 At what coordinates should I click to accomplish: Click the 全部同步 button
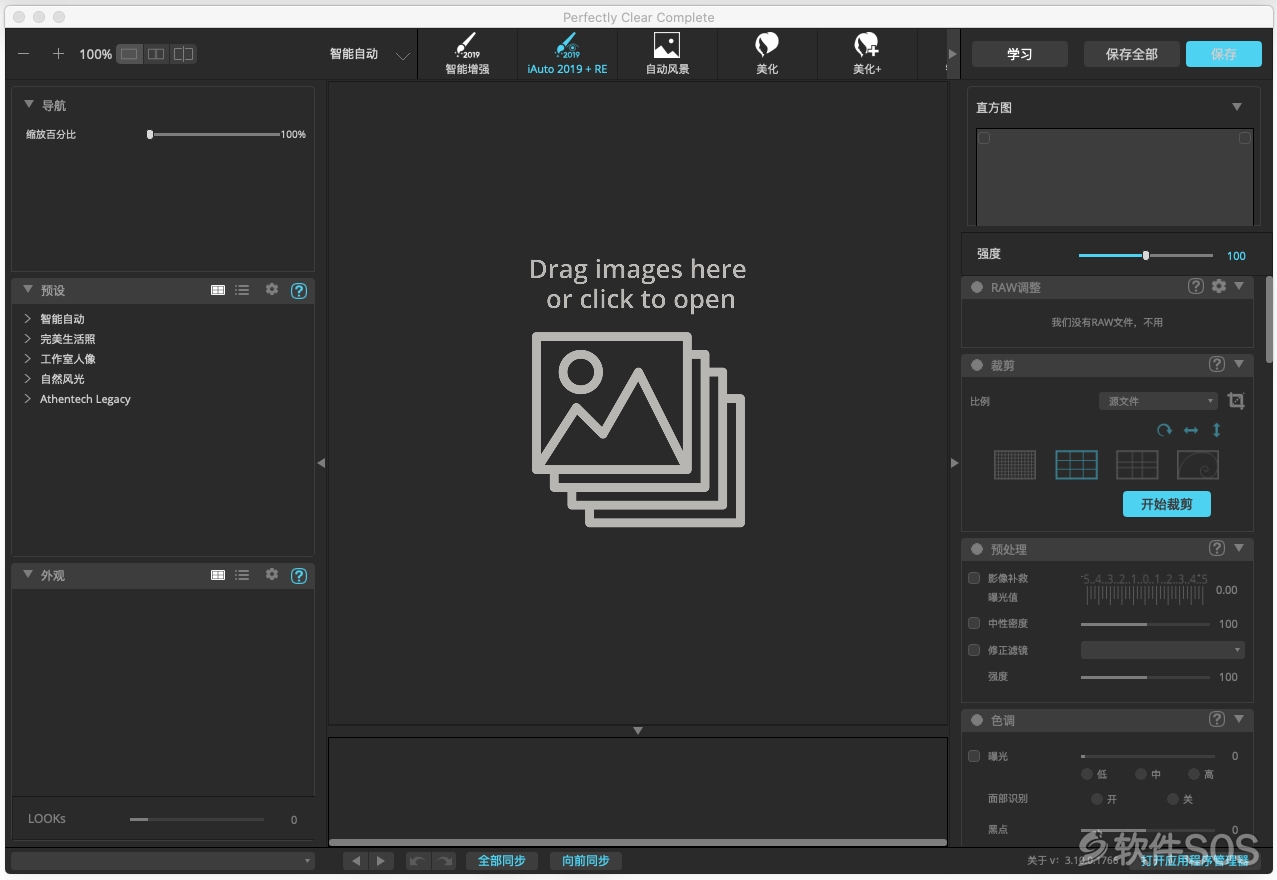click(502, 861)
